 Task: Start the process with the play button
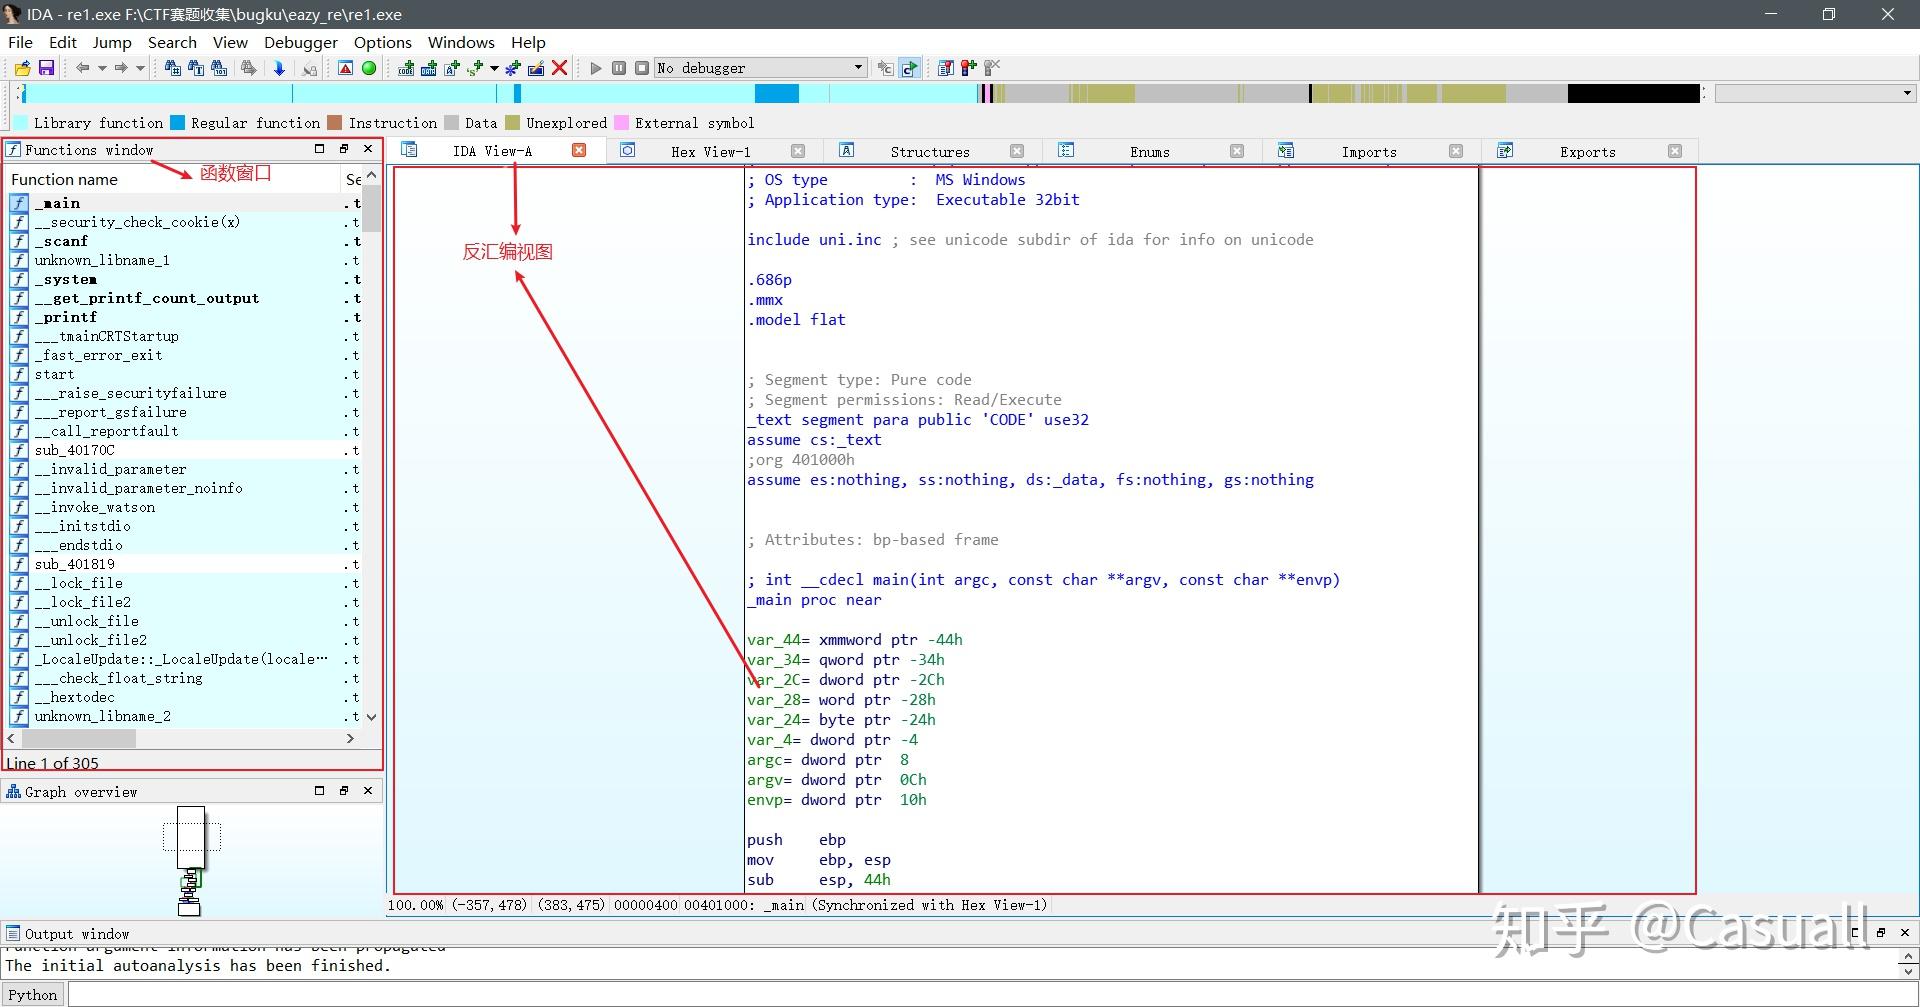pyautogui.click(x=596, y=68)
